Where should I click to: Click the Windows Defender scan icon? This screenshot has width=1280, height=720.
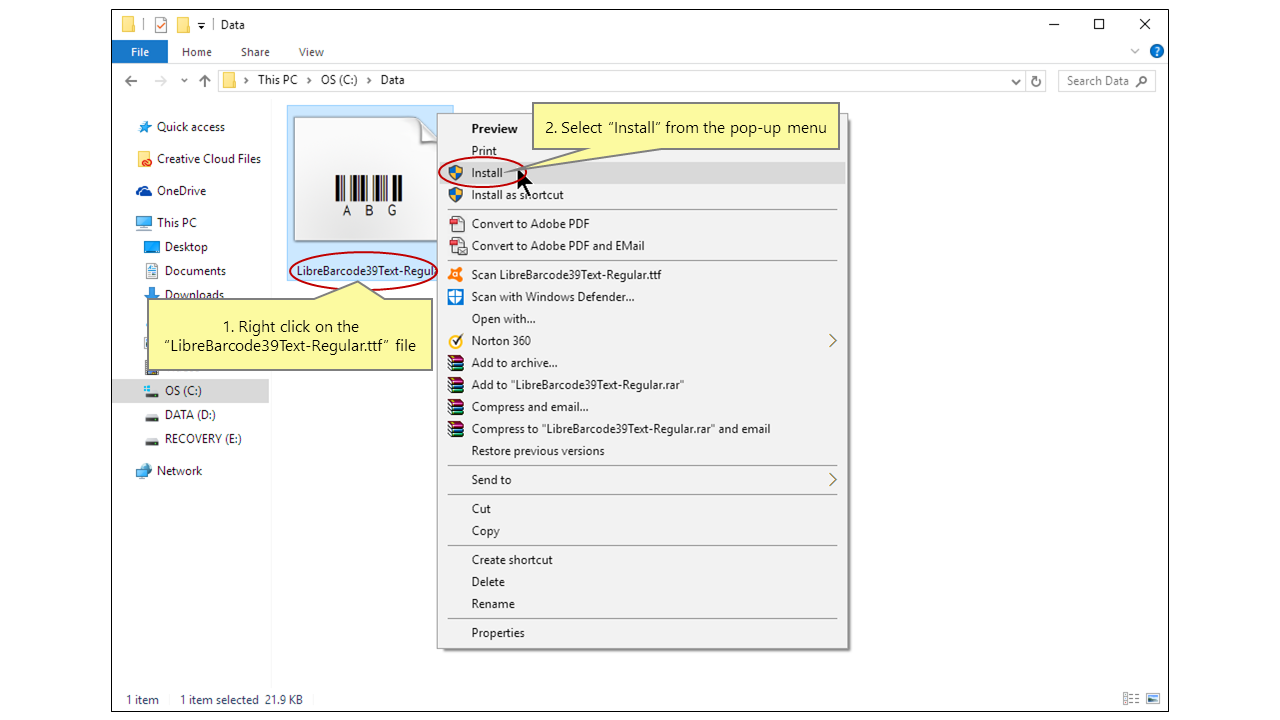[x=455, y=296]
